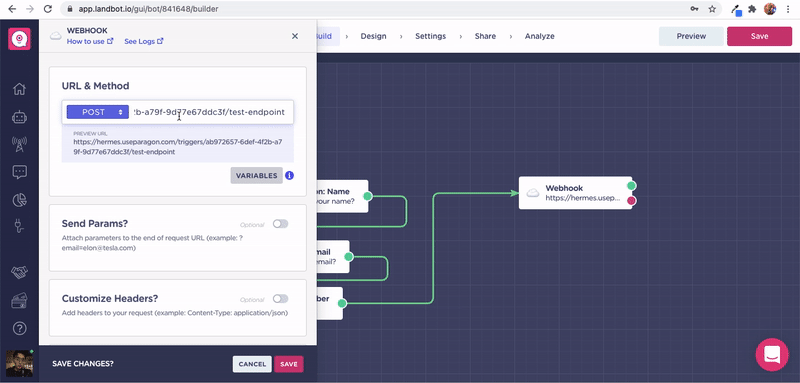Screen dimensions: 800x383
Task: Save the webhook changes in the panel
Action: coord(289,364)
